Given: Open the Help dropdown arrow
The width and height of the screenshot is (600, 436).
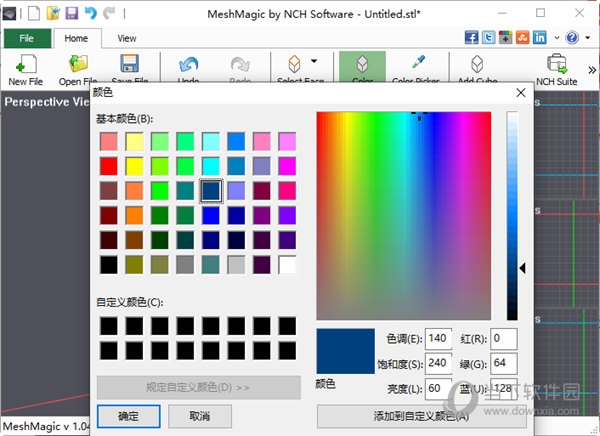Looking at the screenshot, I should pyautogui.click(x=587, y=38).
